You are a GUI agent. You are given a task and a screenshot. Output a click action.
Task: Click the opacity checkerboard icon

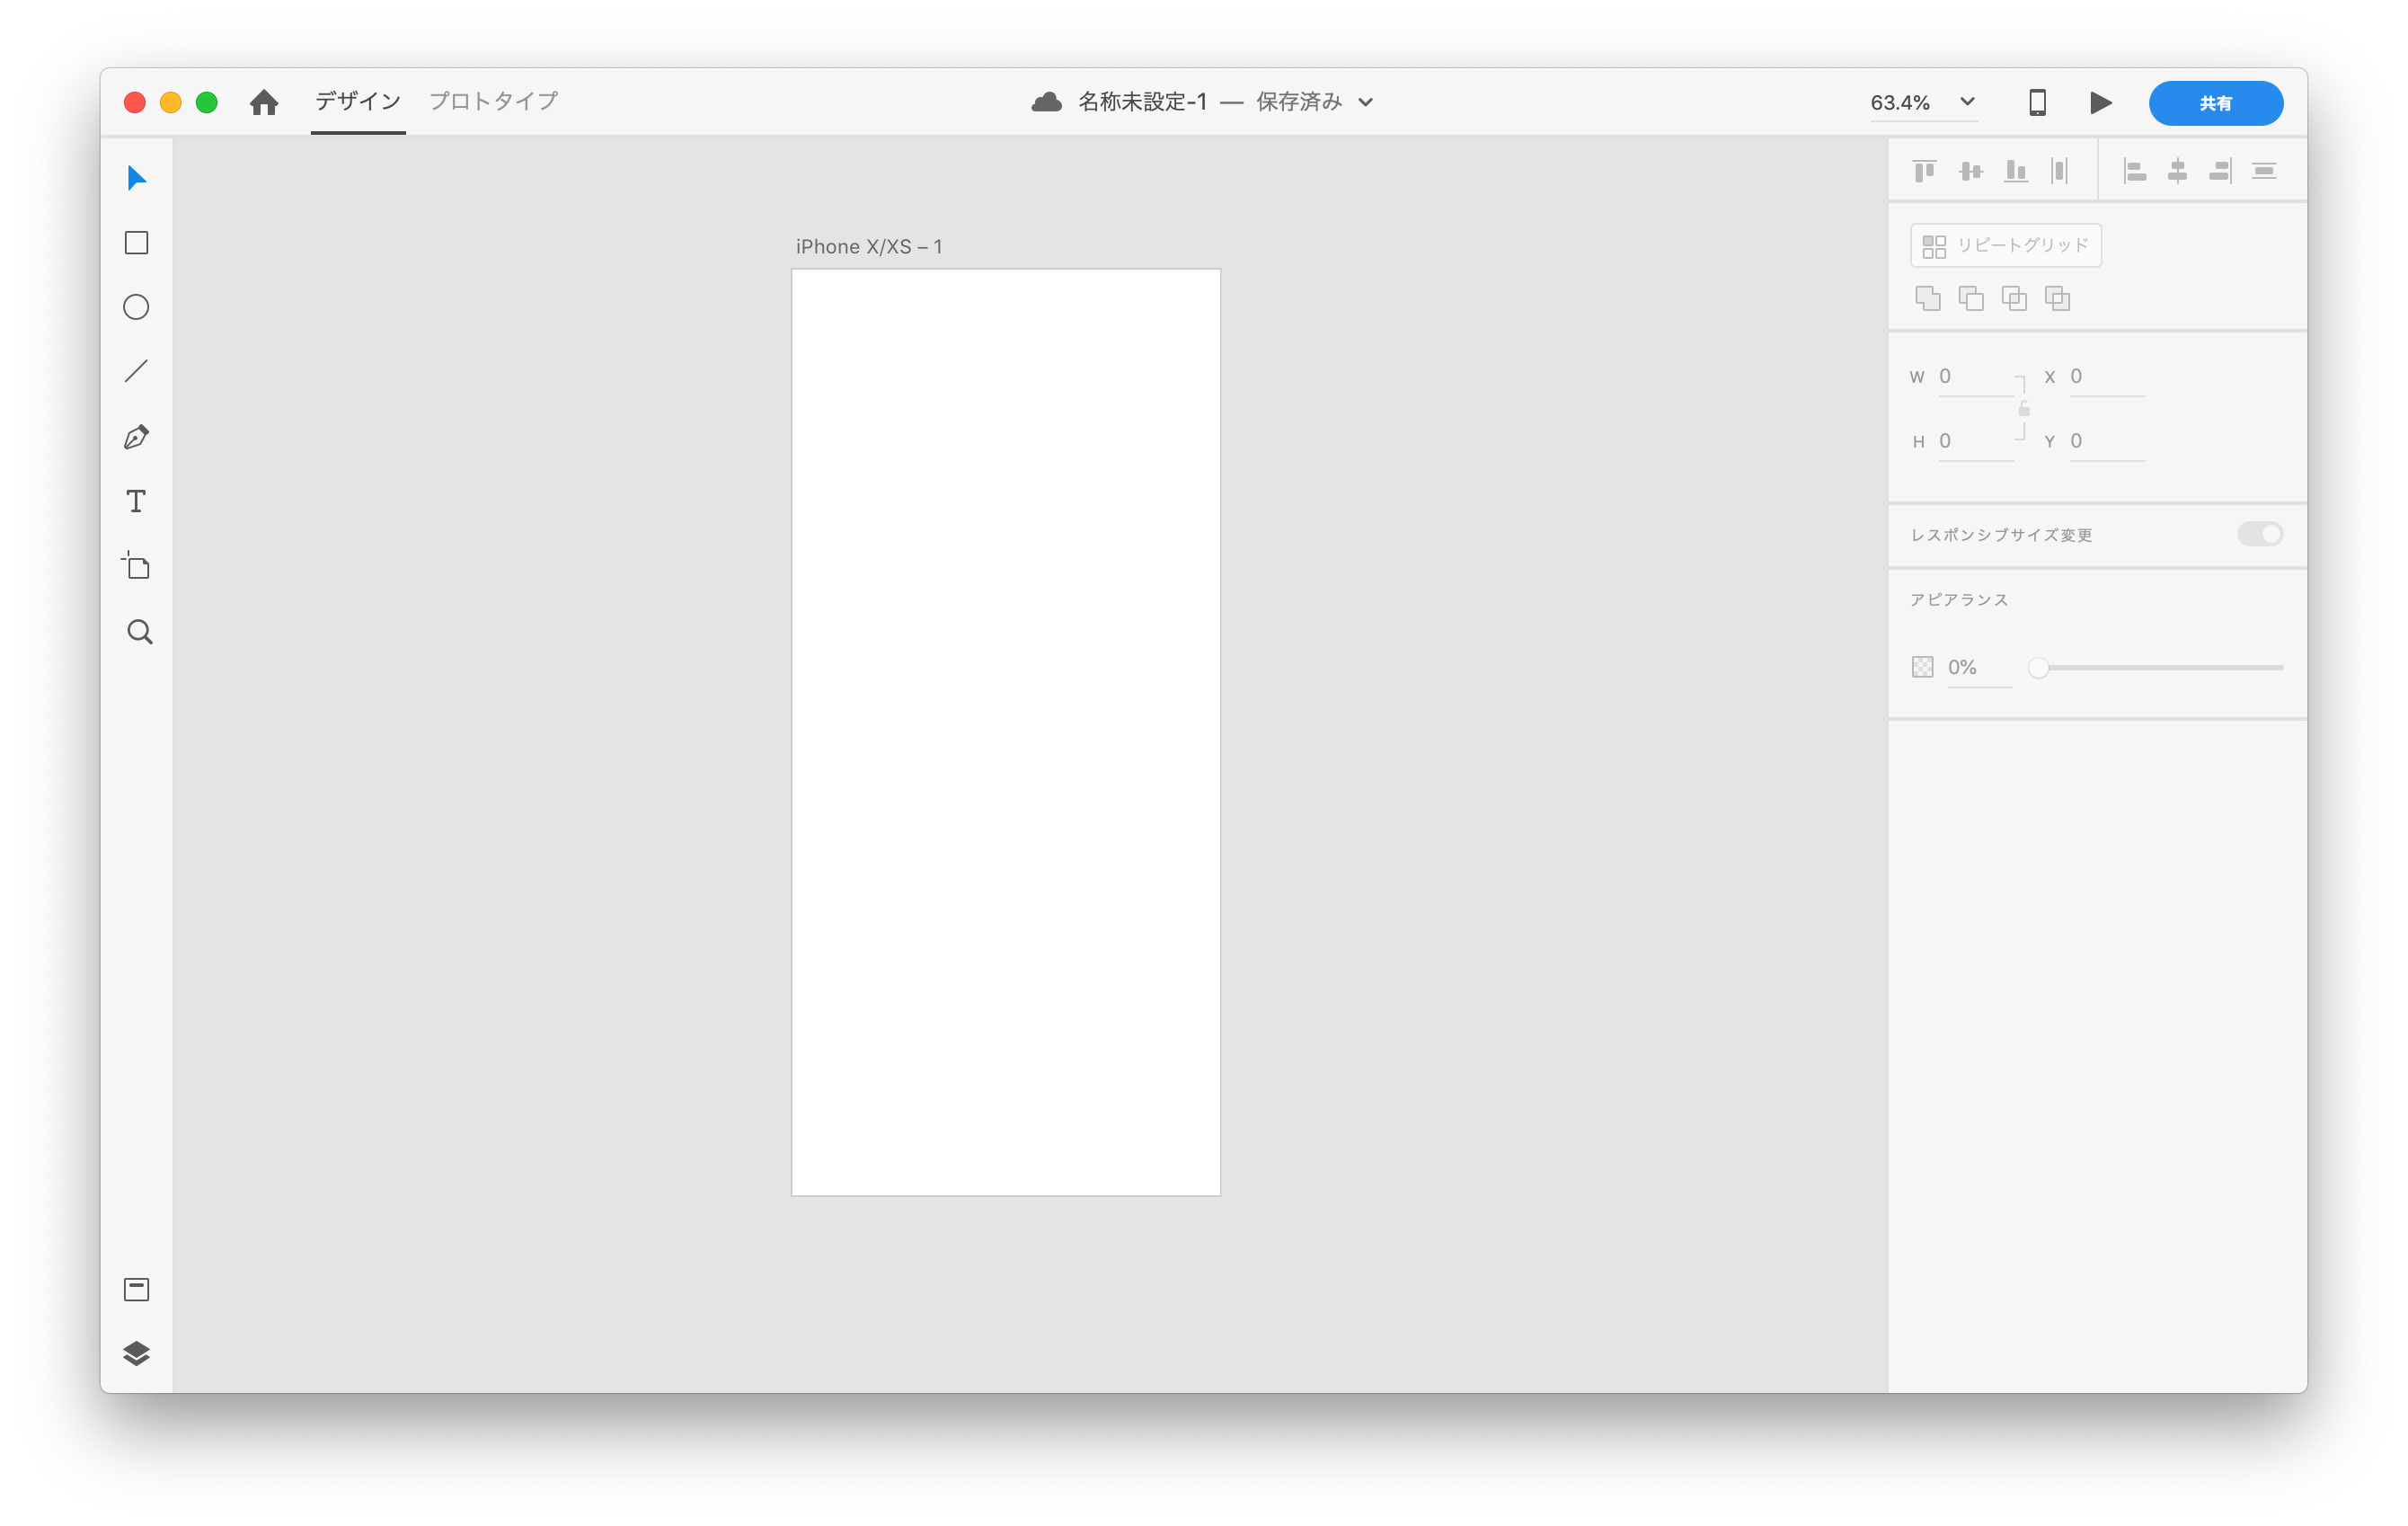click(1923, 667)
